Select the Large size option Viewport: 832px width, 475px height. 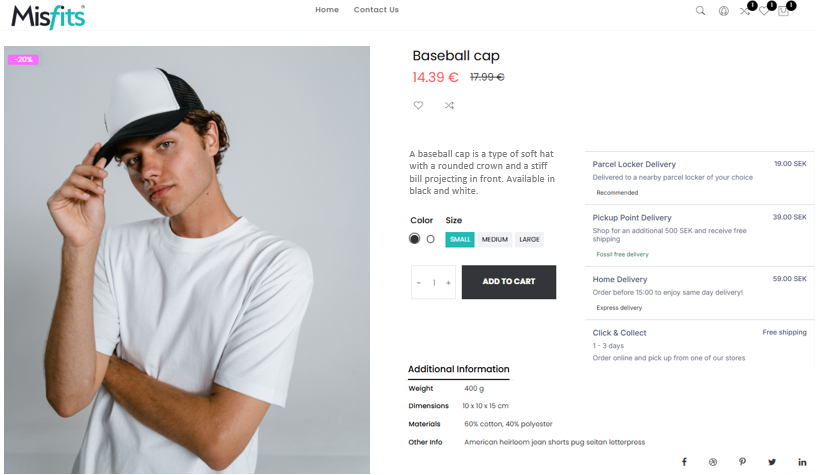click(x=529, y=239)
